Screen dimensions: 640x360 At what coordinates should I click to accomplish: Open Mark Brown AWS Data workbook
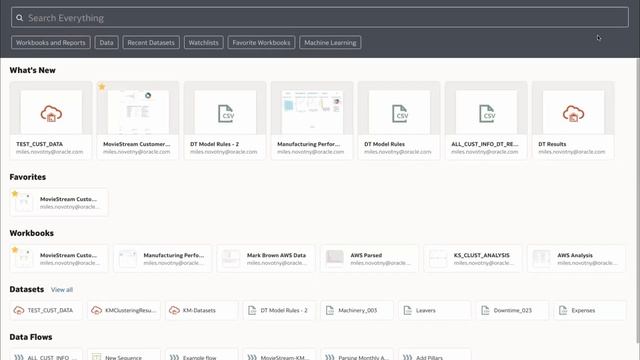266,258
